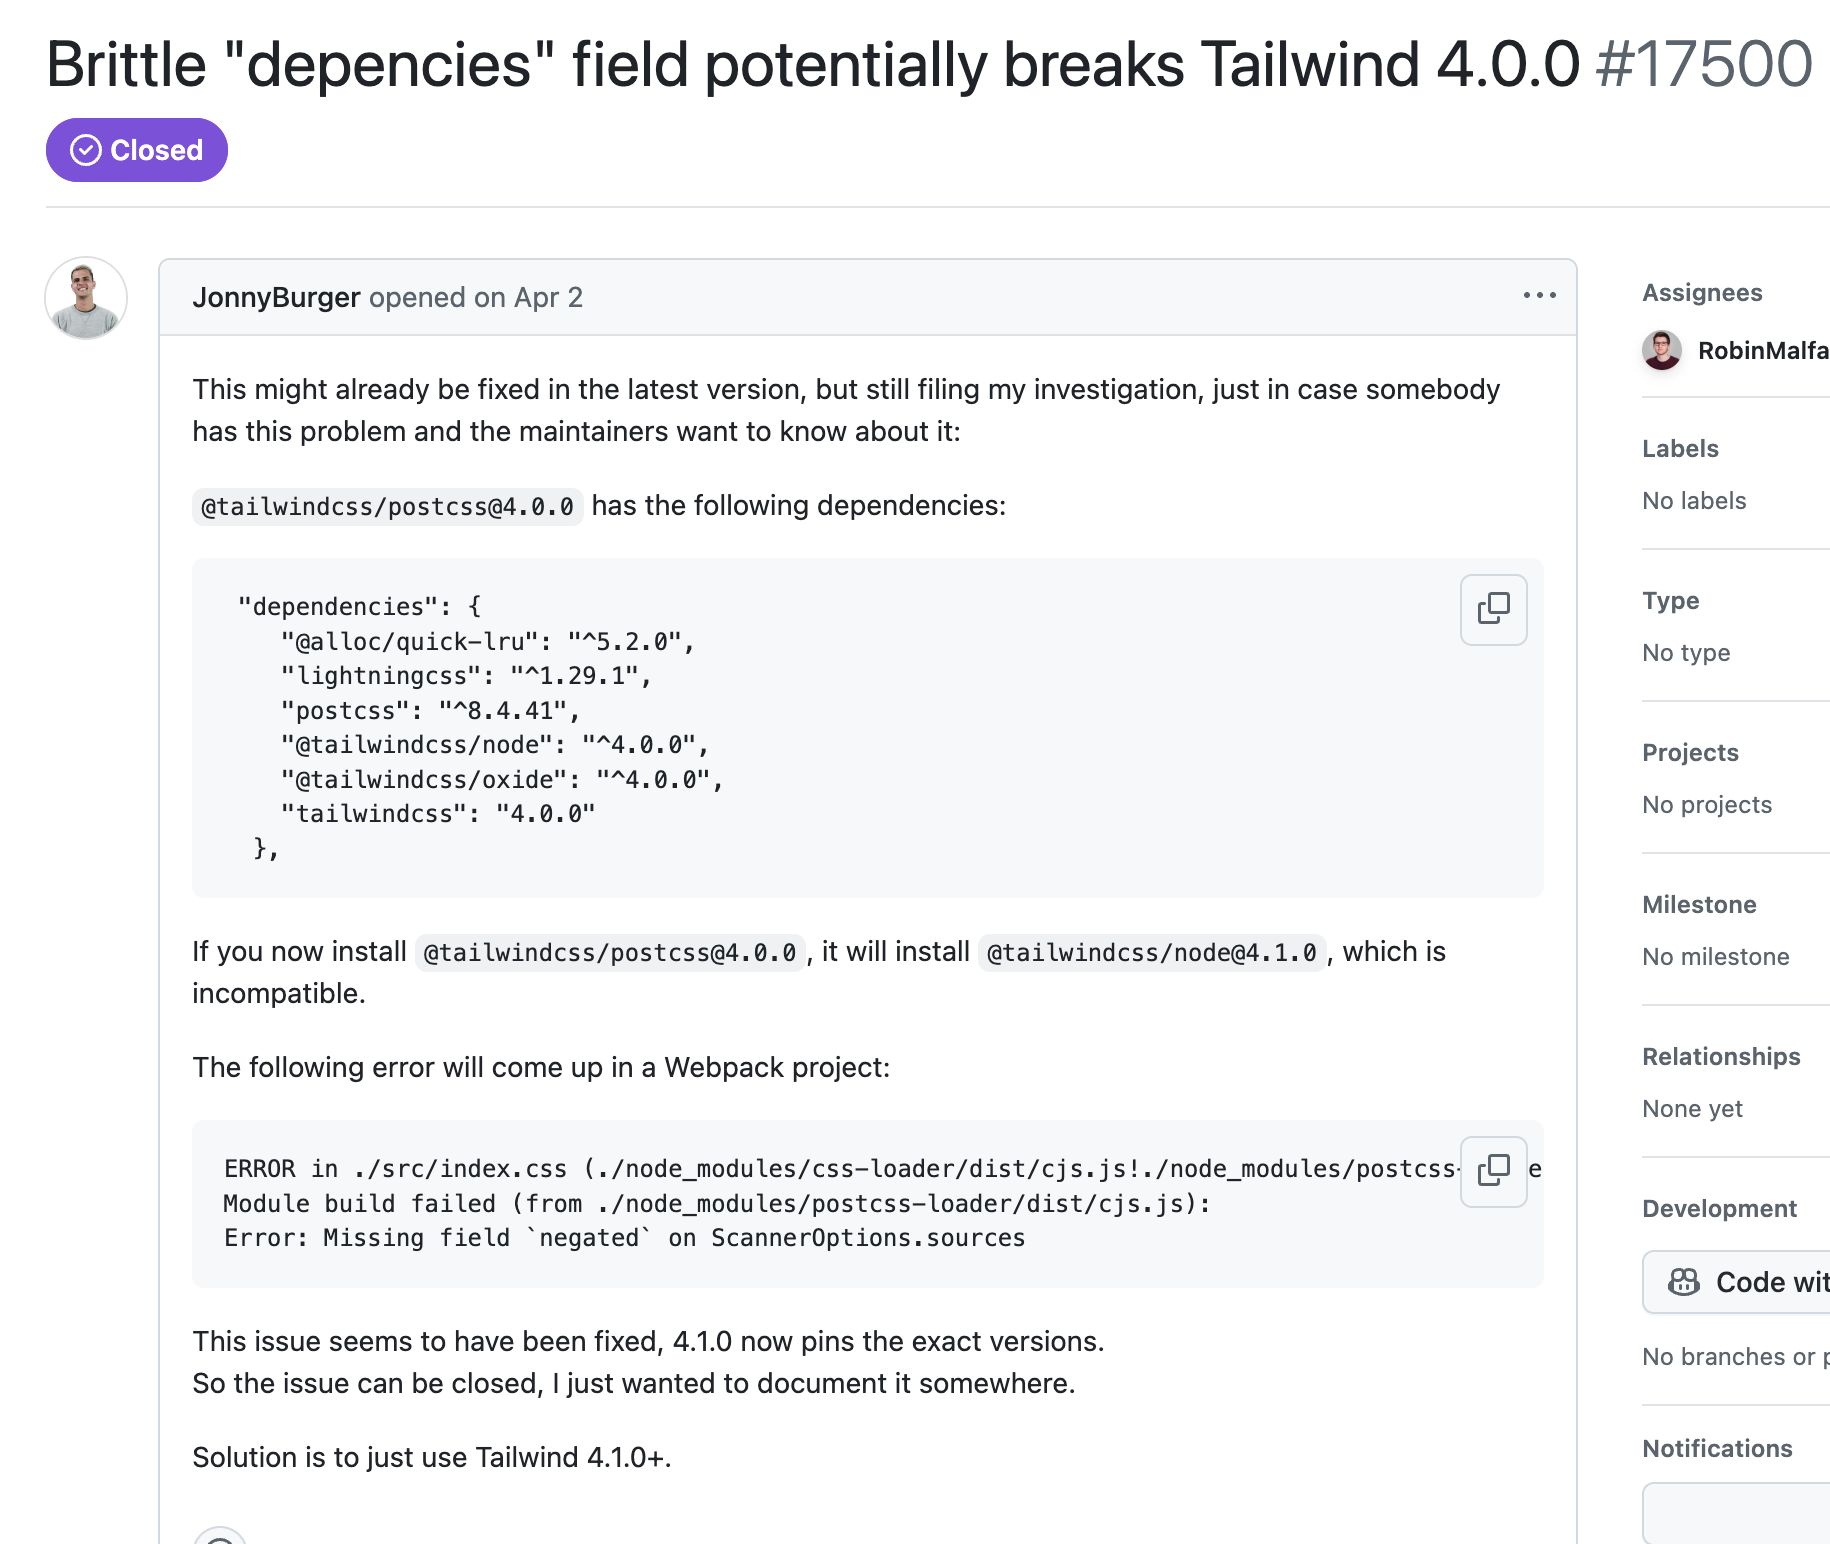Open the Relationships sidebar section

click(1721, 1056)
